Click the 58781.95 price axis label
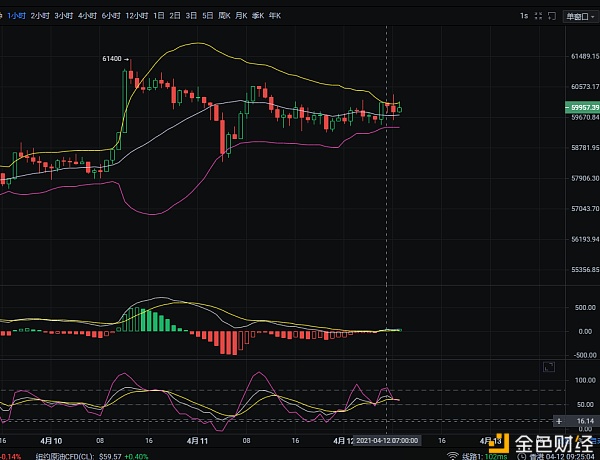The width and height of the screenshot is (600, 460). click(585, 147)
